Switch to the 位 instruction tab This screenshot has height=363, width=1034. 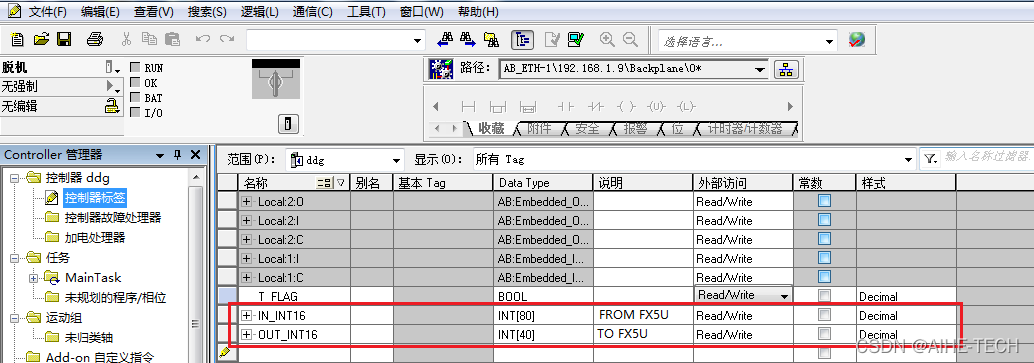[x=677, y=129]
